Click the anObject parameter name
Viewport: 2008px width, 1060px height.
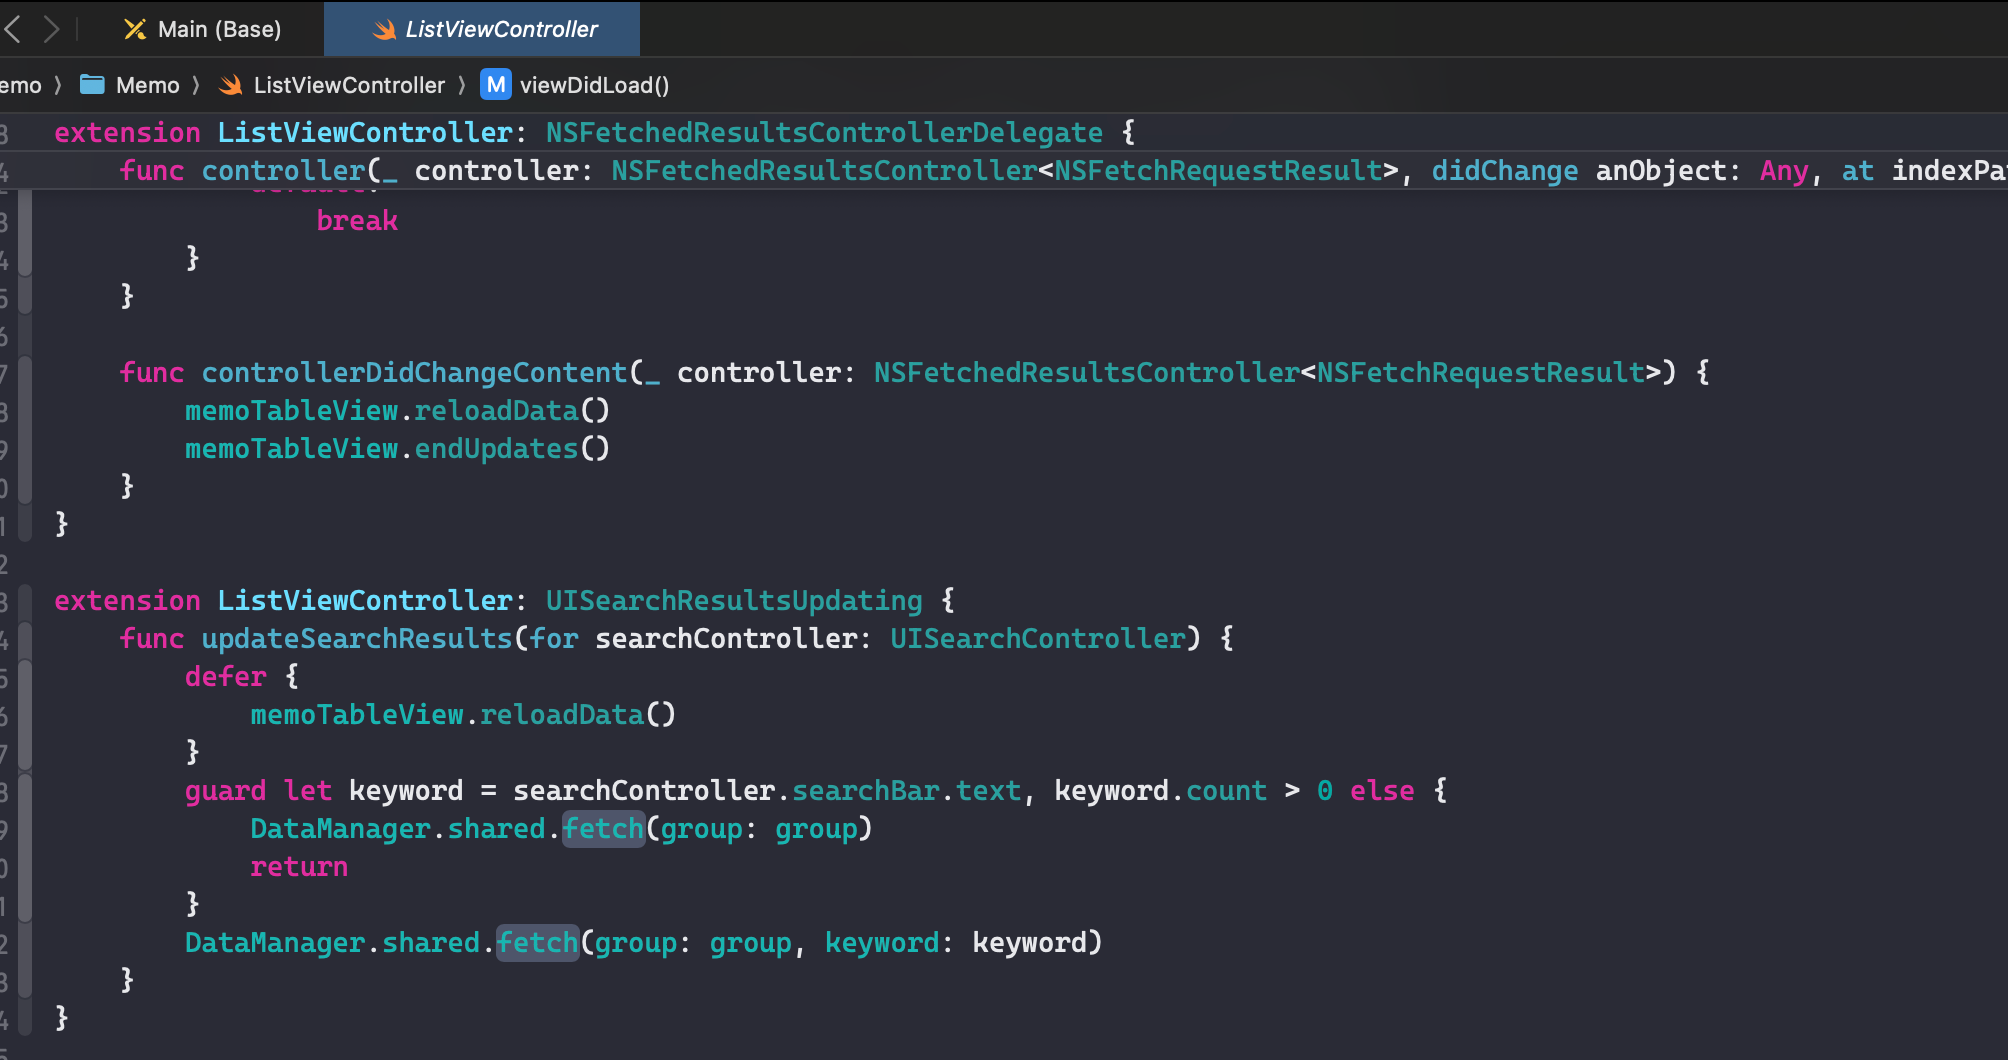point(1661,170)
